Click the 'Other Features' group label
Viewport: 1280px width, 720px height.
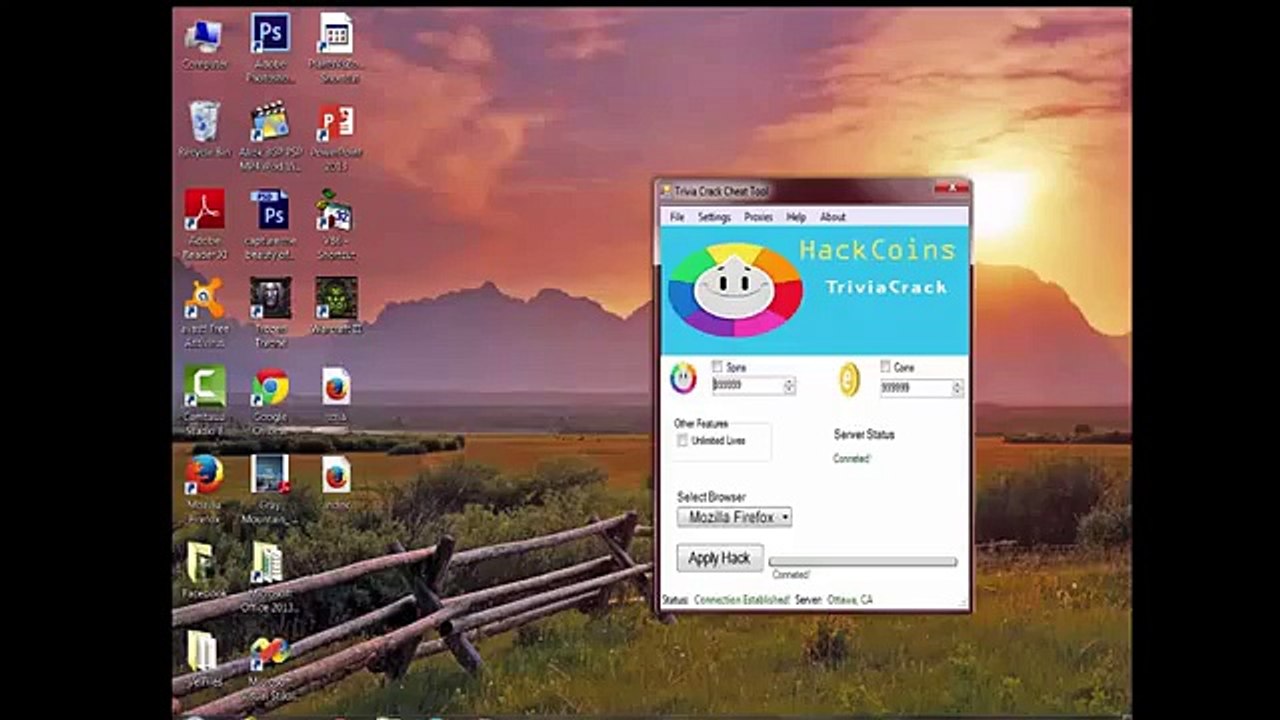pos(701,424)
